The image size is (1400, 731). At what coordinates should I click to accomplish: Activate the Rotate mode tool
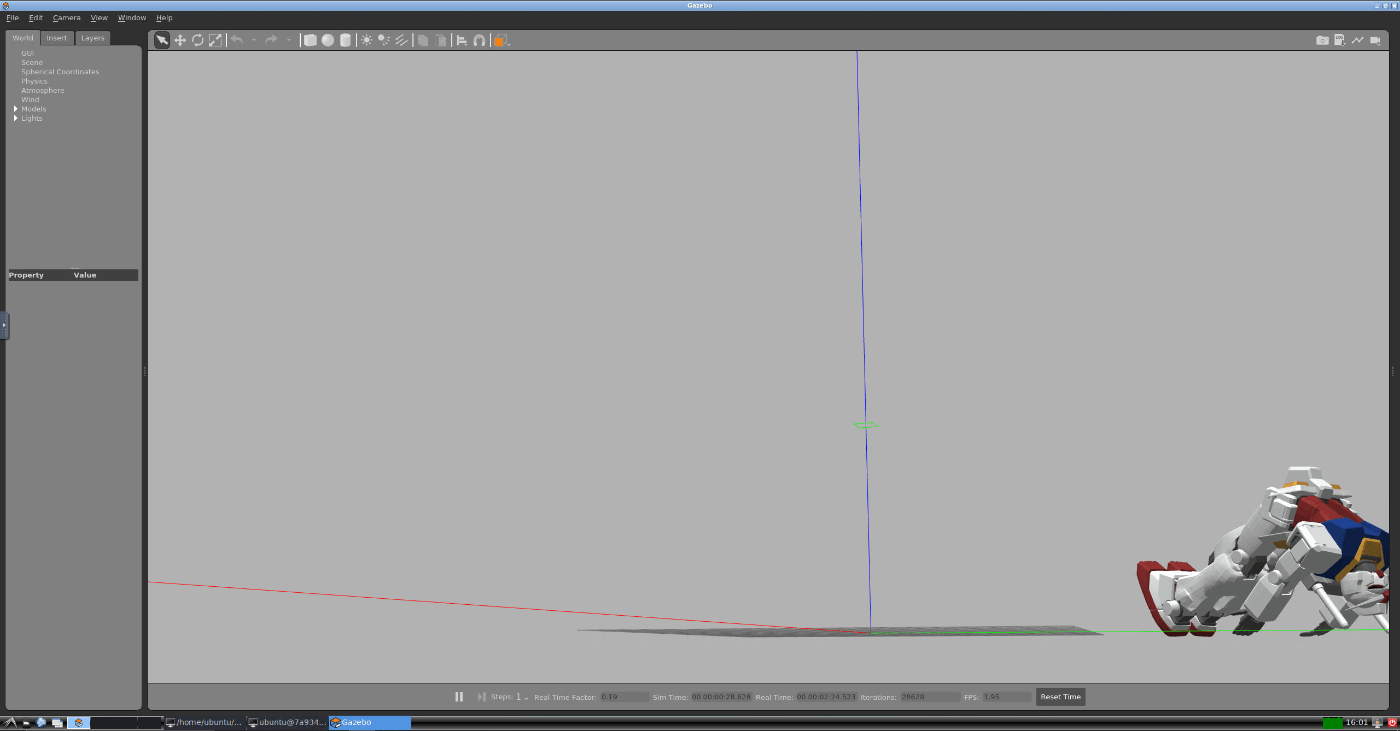tap(198, 40)
